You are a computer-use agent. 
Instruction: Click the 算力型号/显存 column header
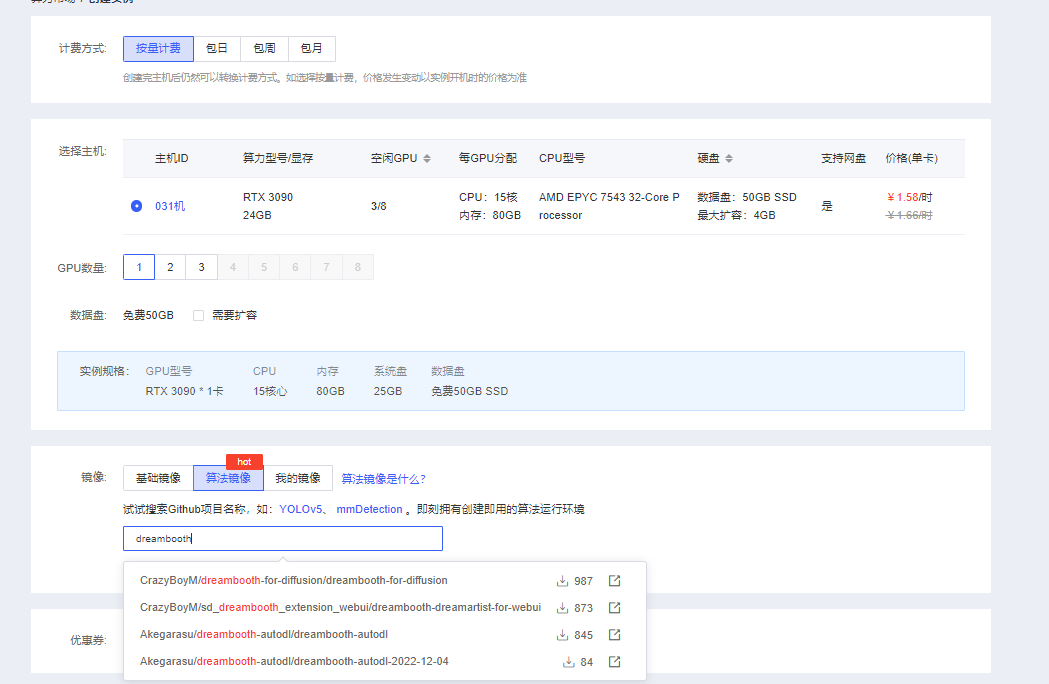click(278, 159)
